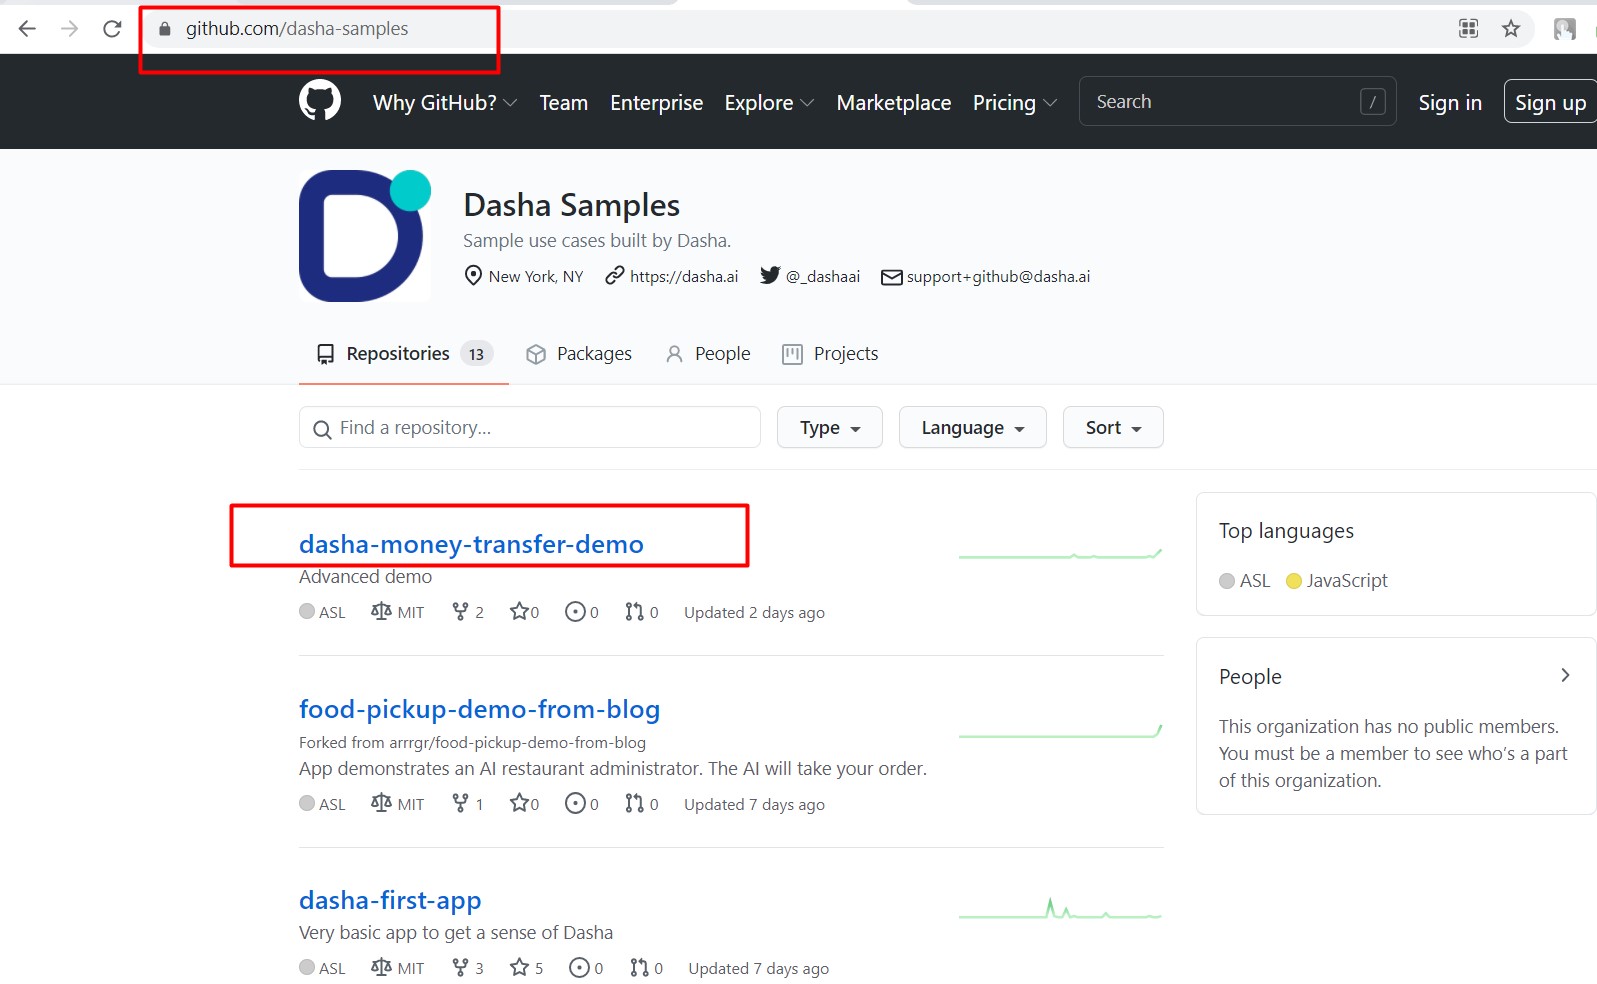
Task: Expand the People section chevron
Action: pos(1565,676)
